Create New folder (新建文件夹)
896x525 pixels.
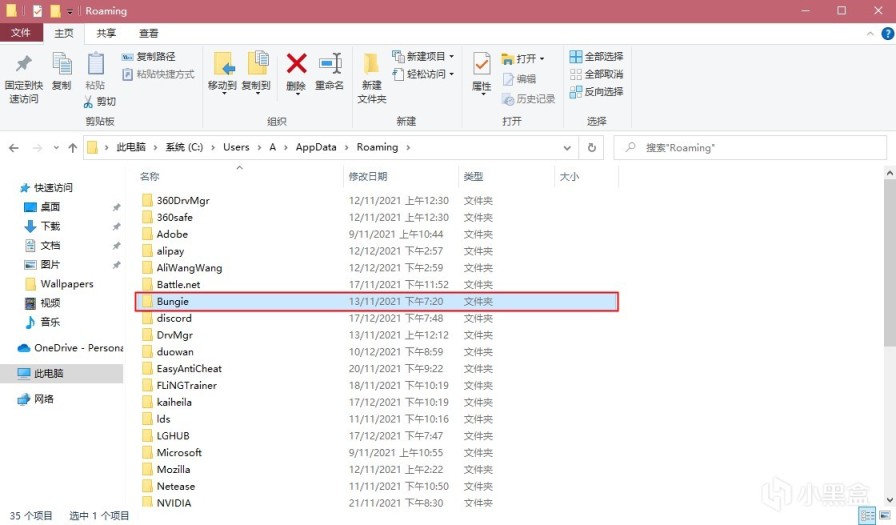point(372,77)
